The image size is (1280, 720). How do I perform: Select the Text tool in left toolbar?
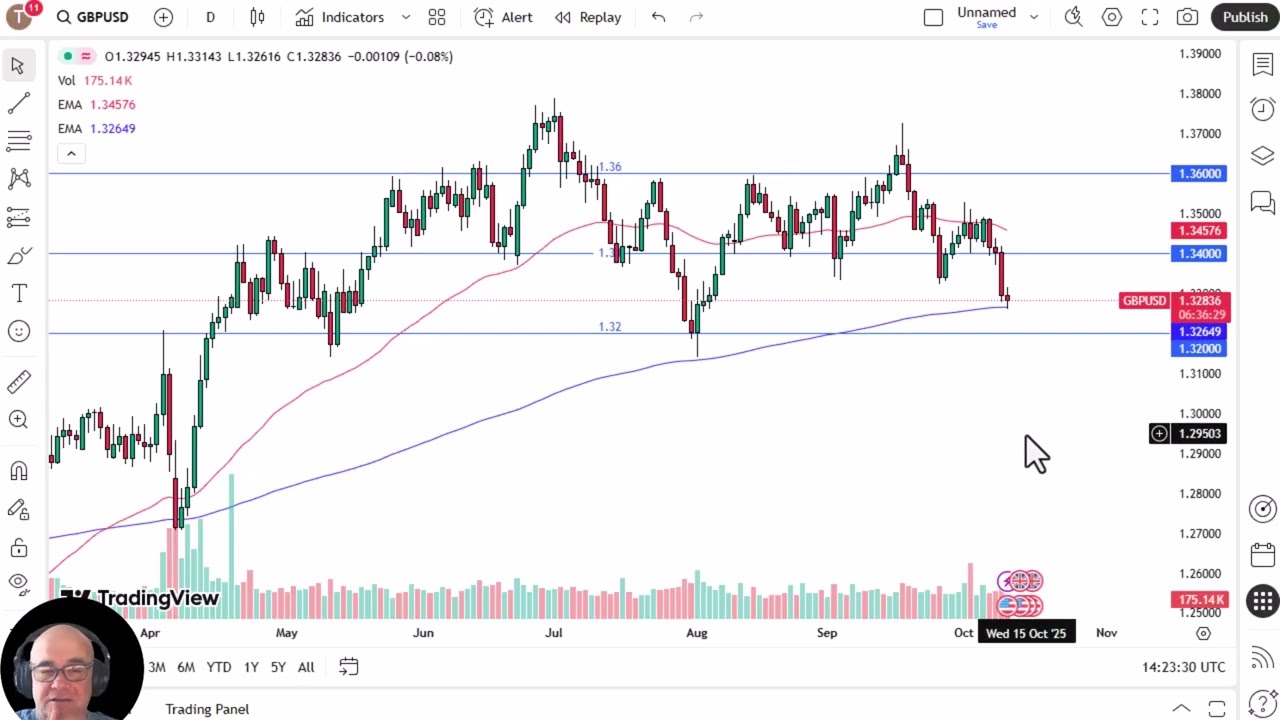(19, 293)
